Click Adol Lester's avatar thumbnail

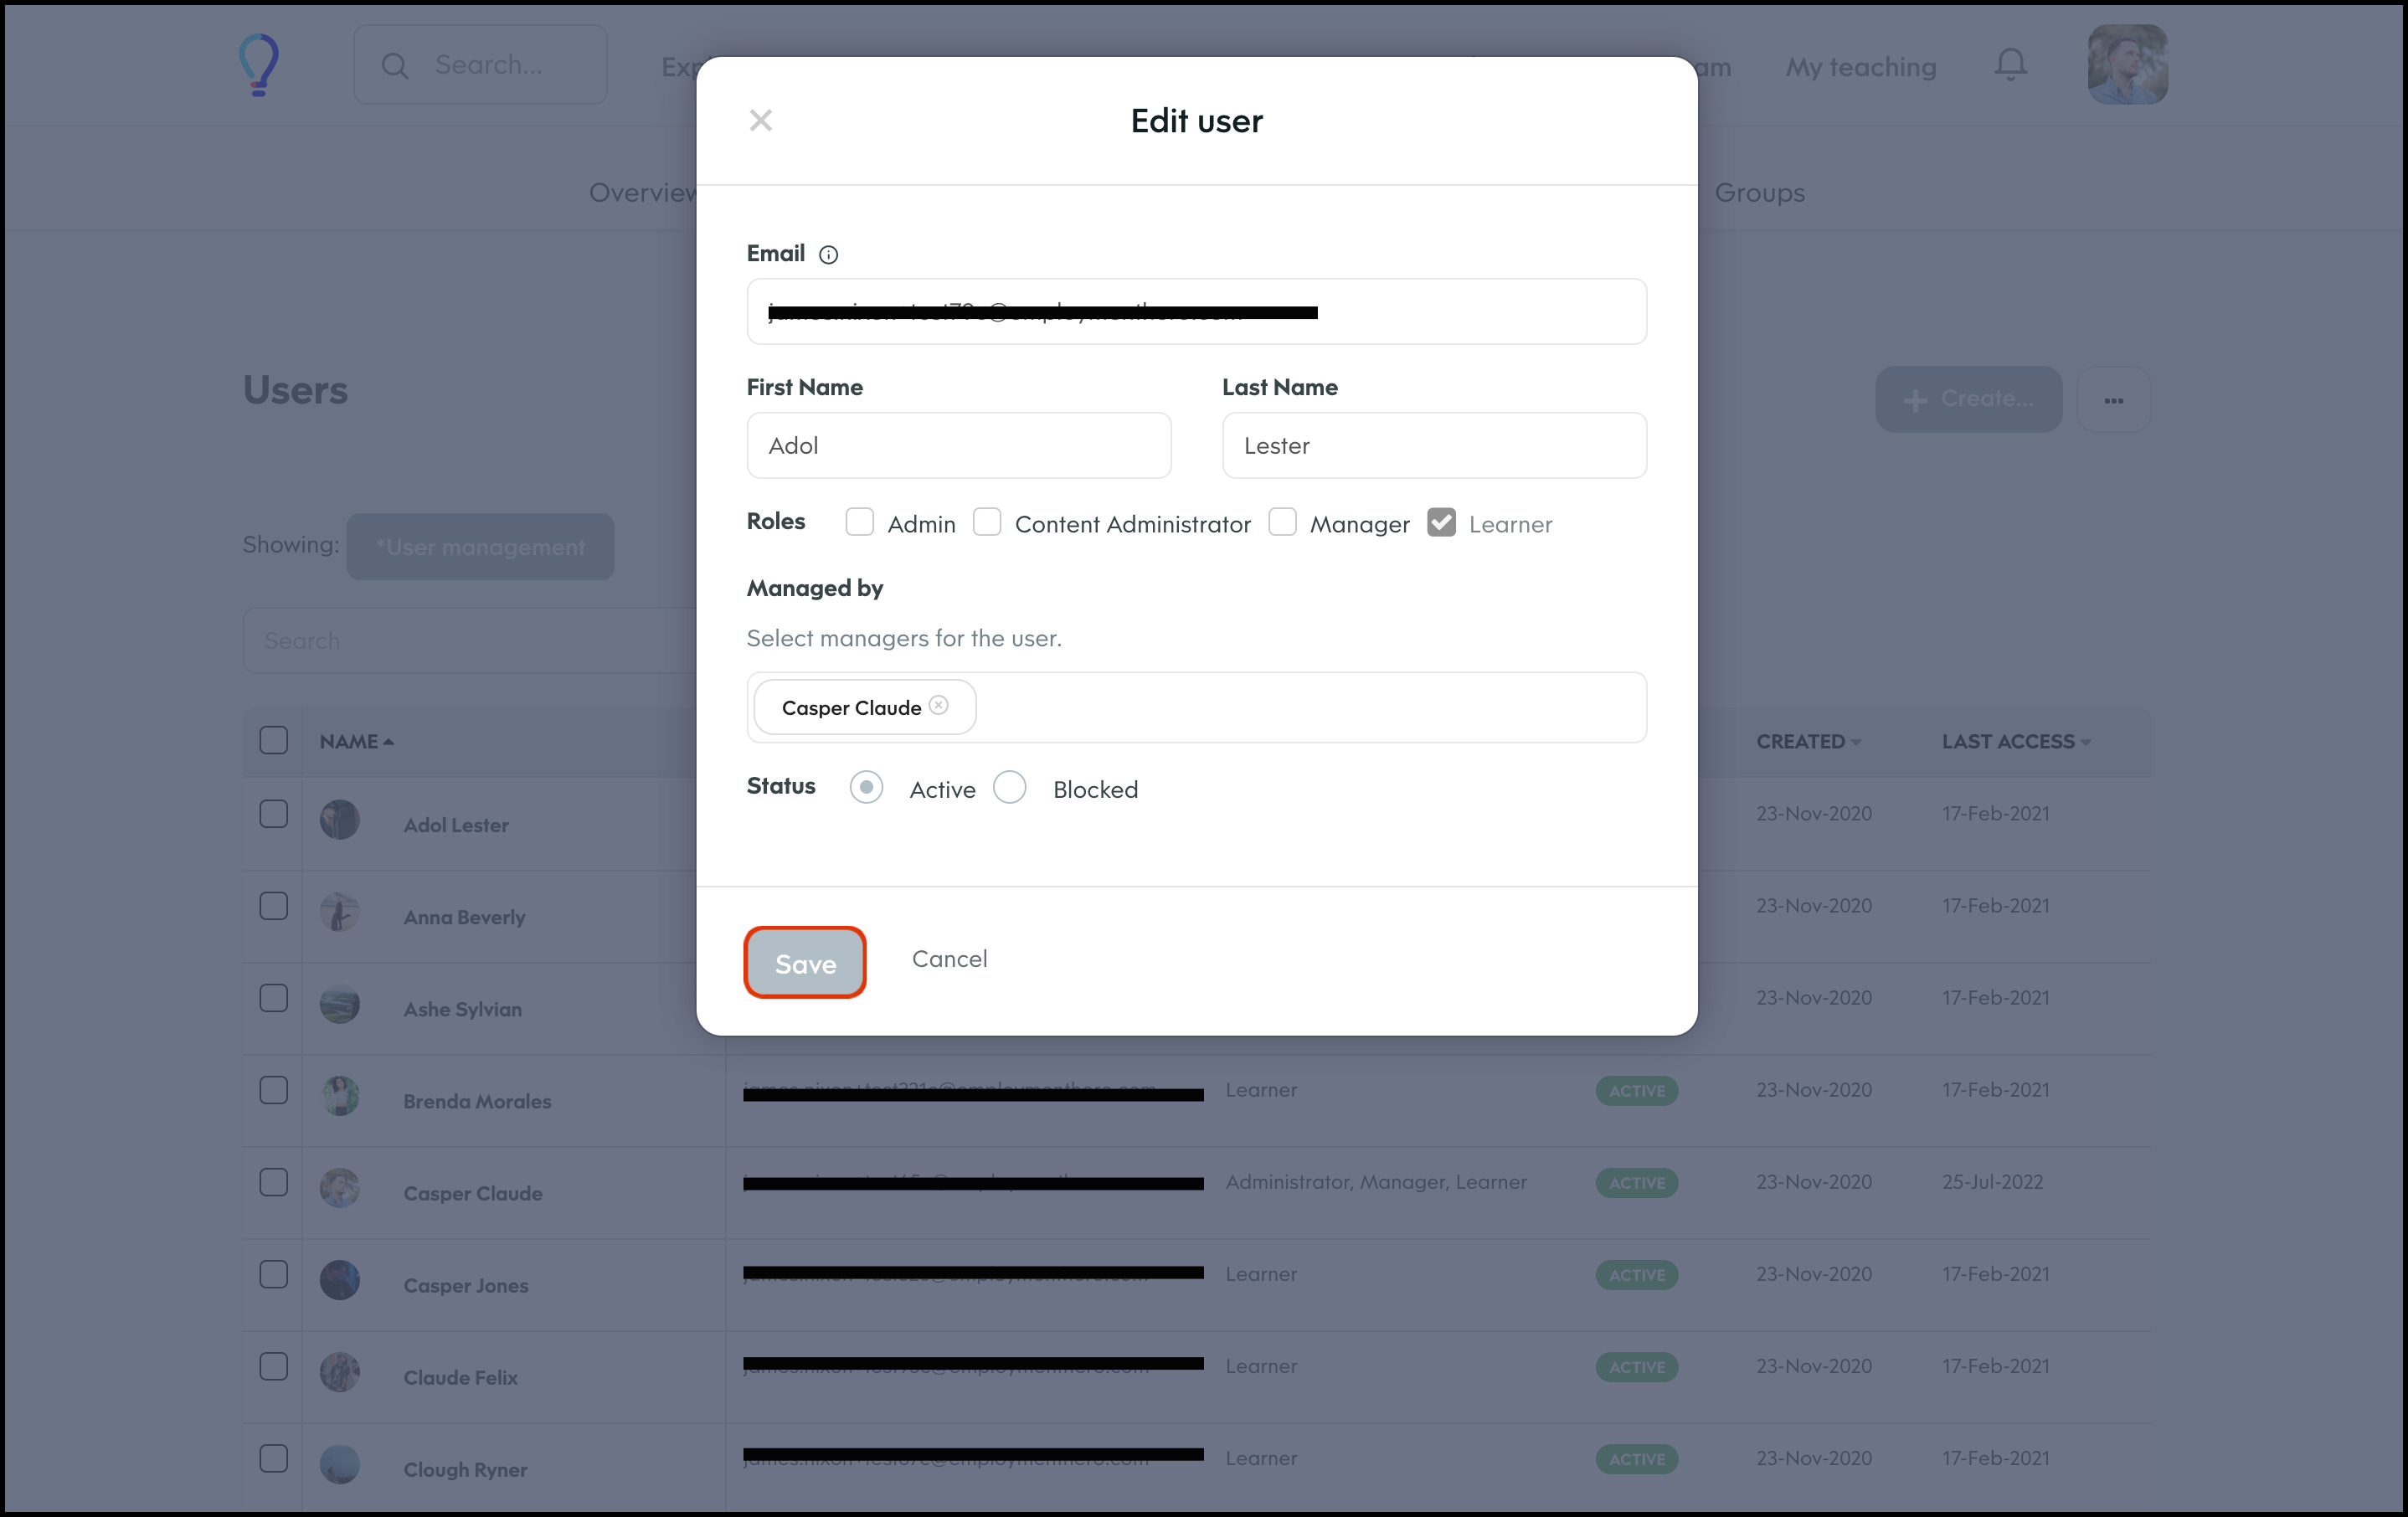[340, 820]
